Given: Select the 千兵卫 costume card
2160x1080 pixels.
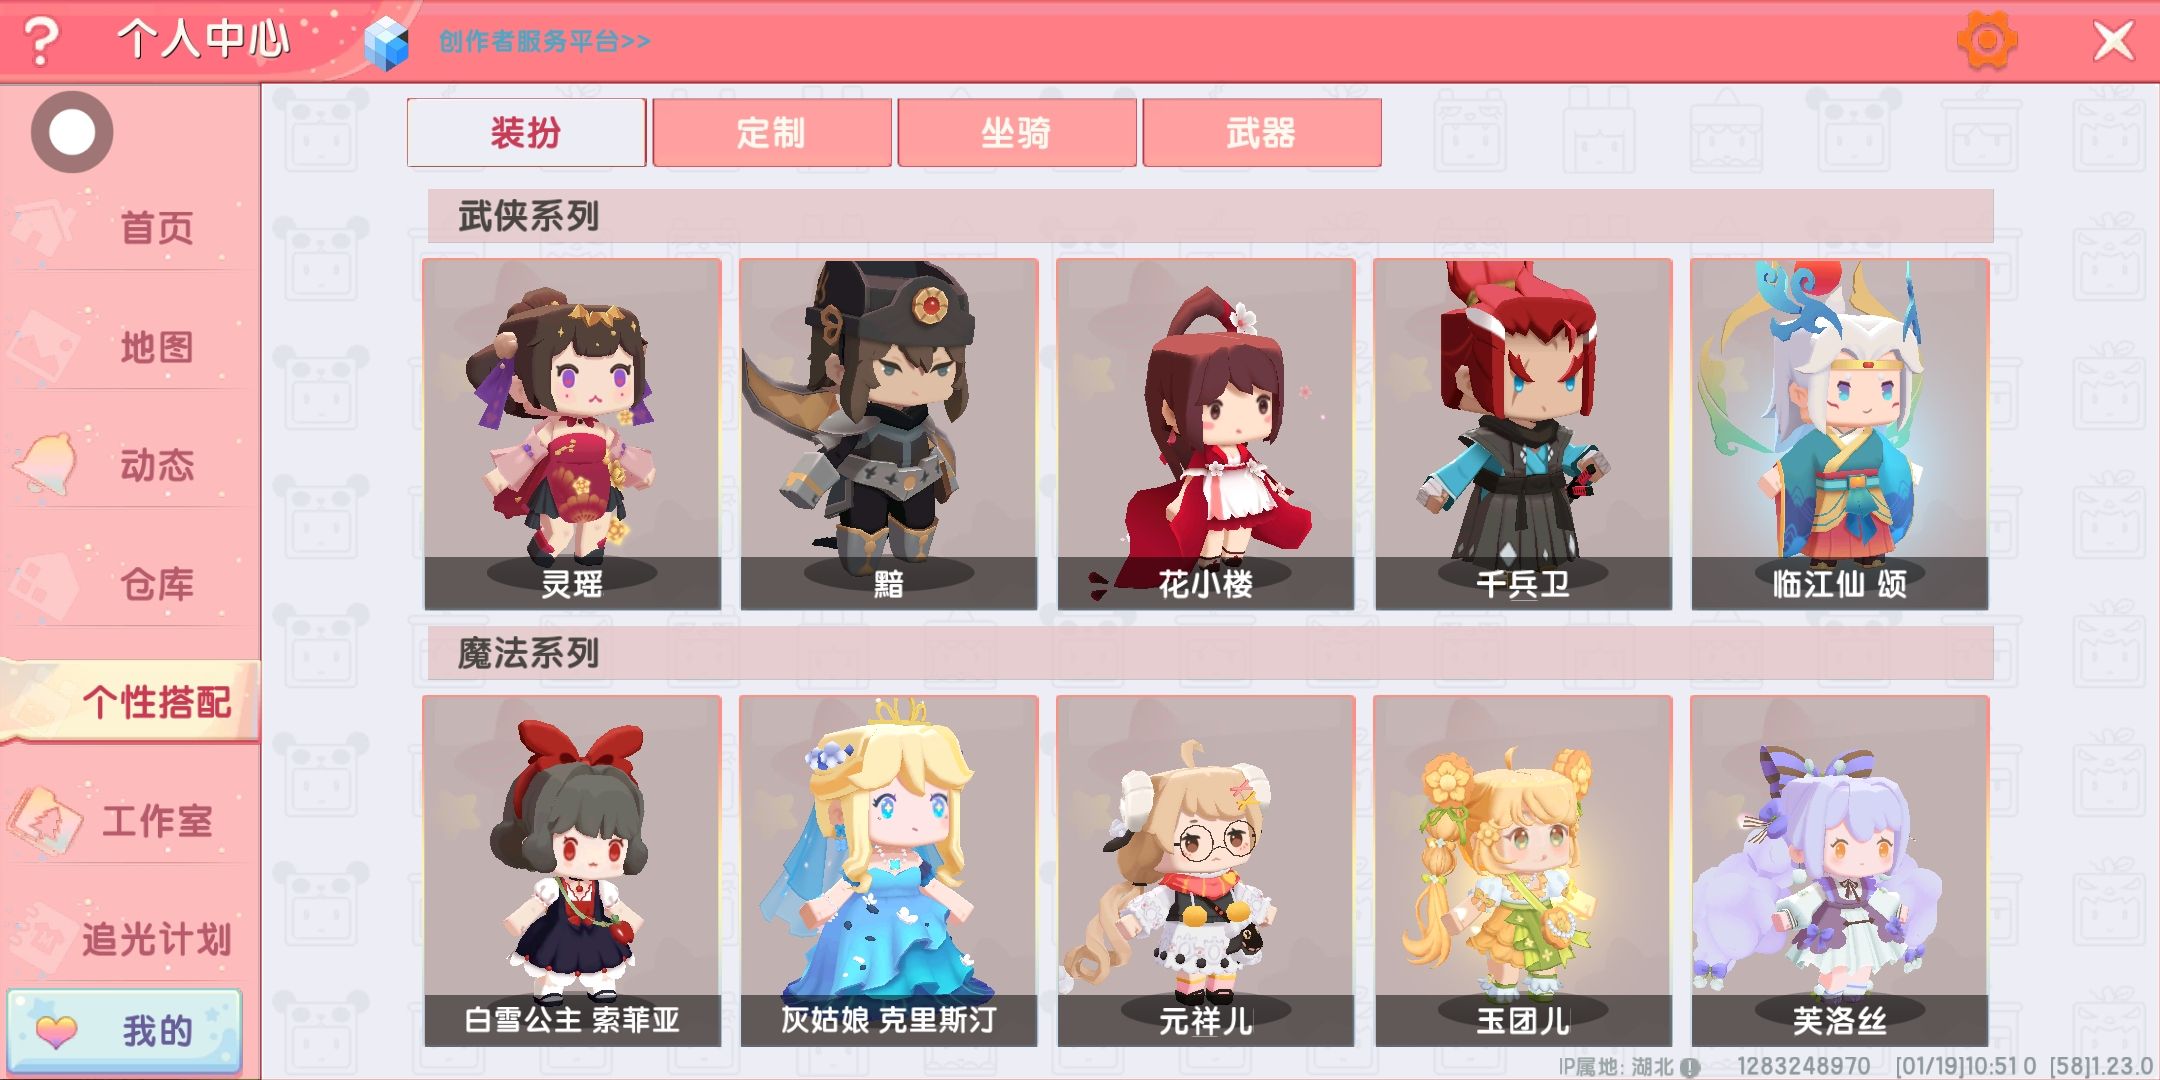Looking at the screenshot, I should click(x=1523, y=434).
